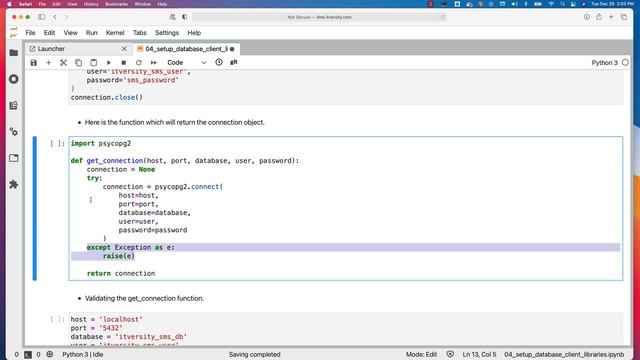Open the Run menu in JupyterLab
Viewport: 640px width, 360px height.
[x=91, y=33]
